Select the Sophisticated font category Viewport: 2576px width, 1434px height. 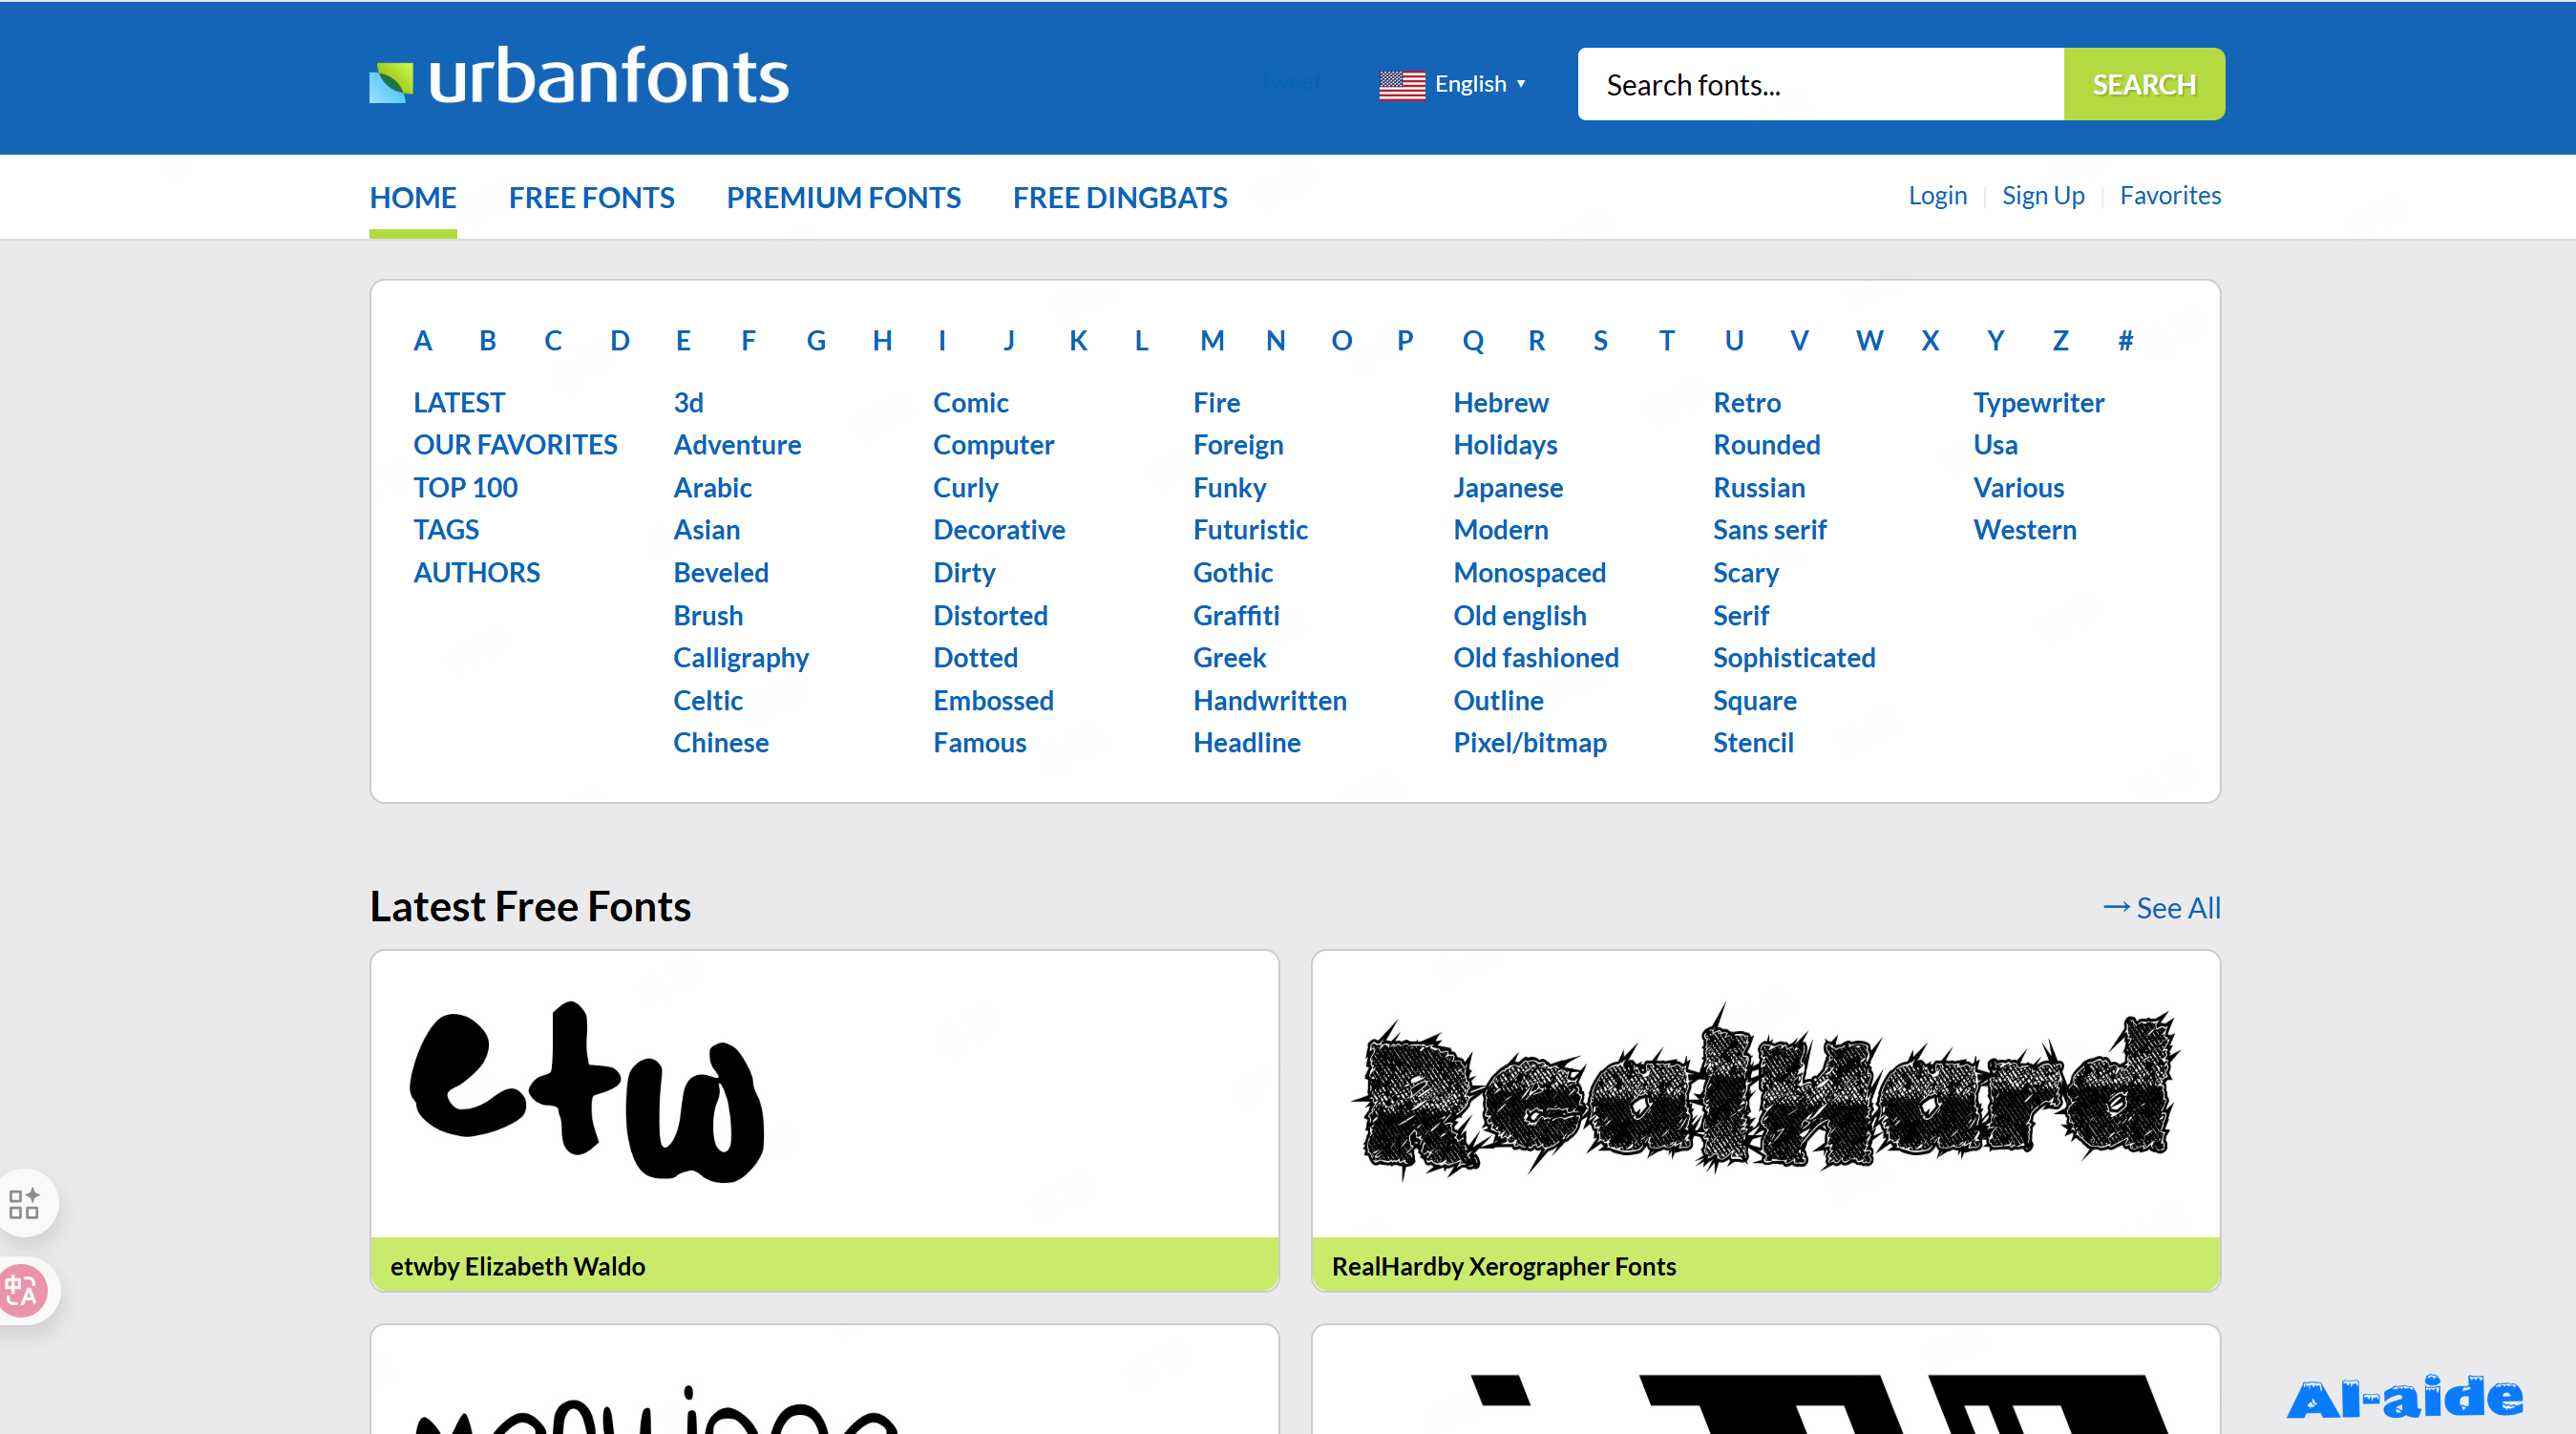click(1794, 658)
